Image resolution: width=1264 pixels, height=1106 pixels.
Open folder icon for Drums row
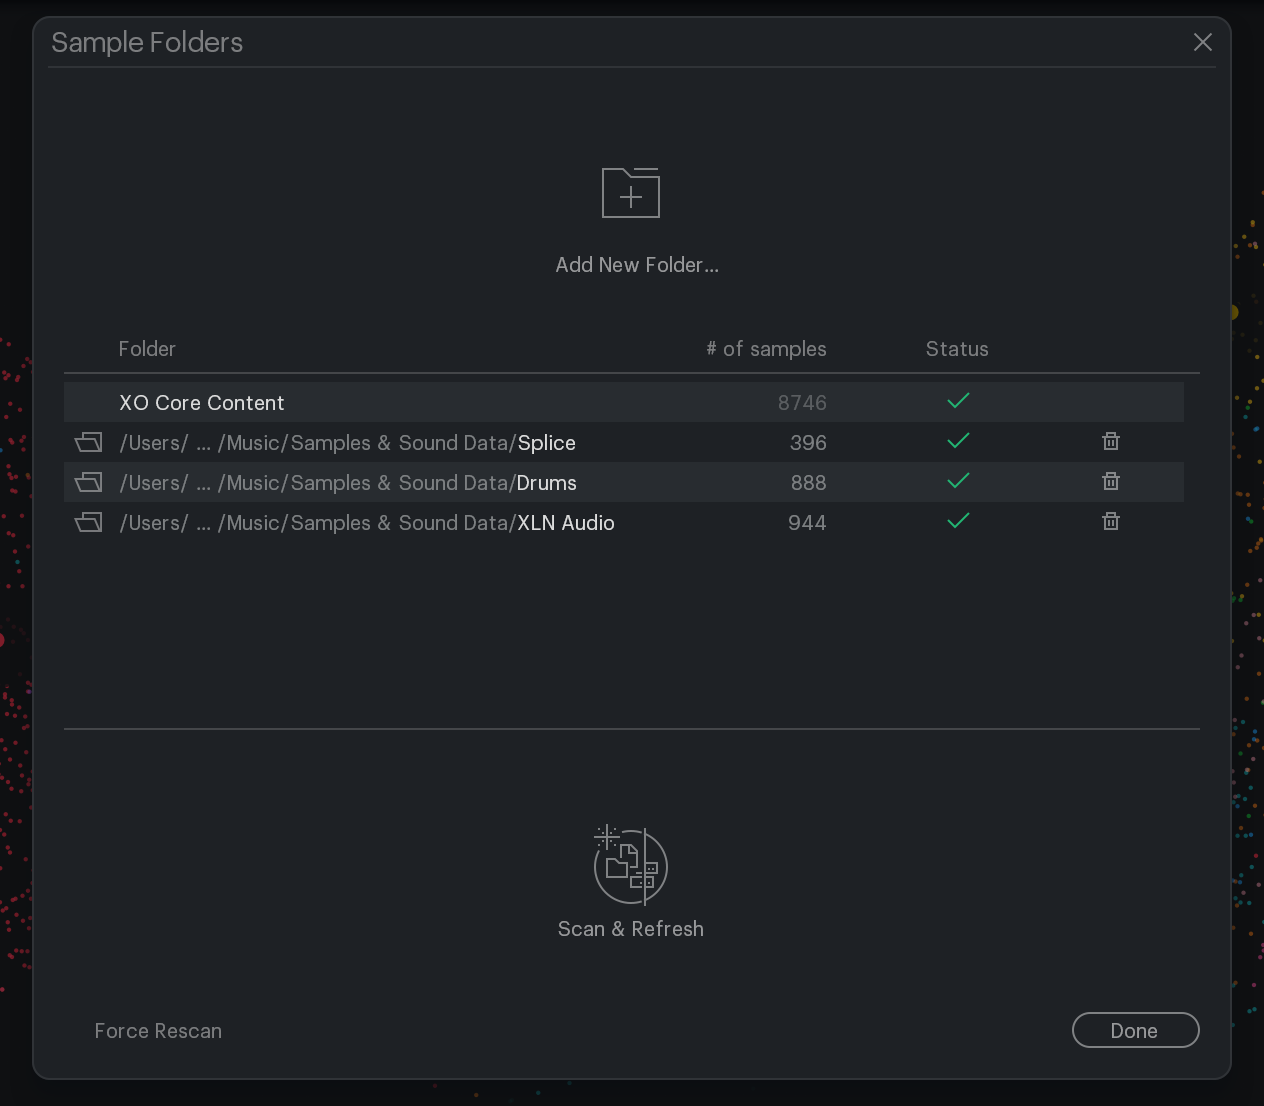point(89,481)
